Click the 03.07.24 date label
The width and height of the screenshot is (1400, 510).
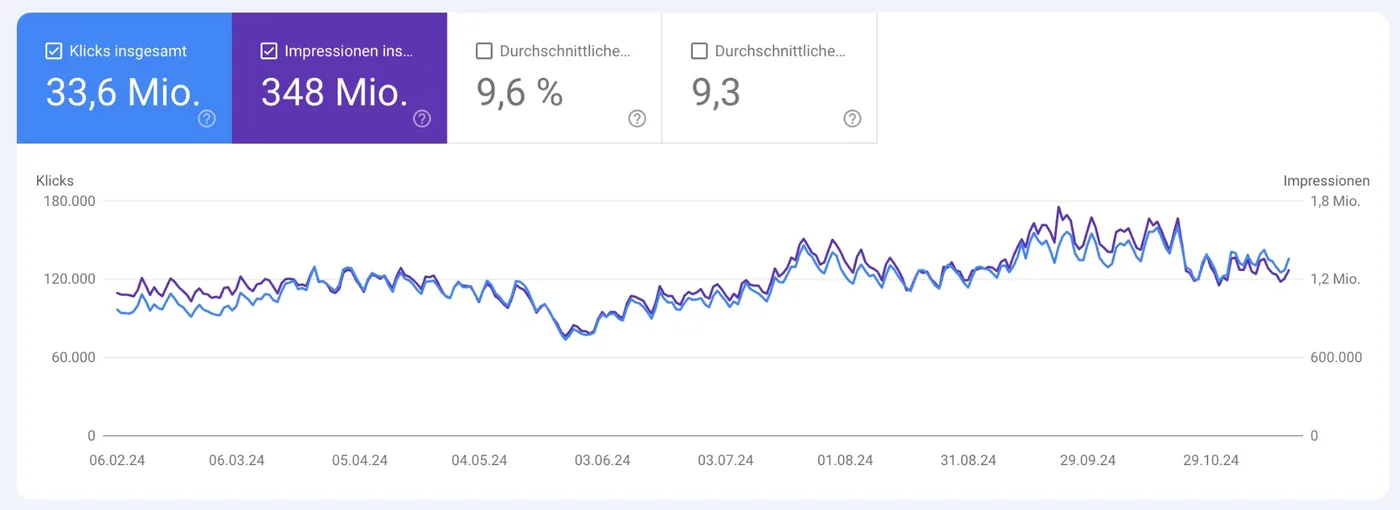(x=726, y=461)
